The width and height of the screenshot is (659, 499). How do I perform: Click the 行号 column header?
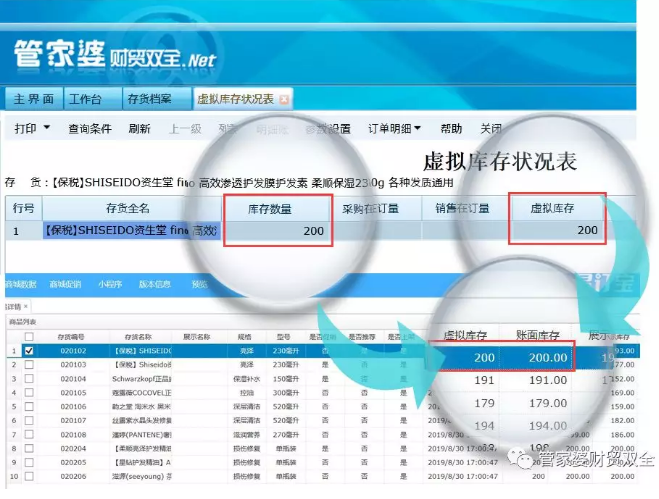[x=24, y=208]
